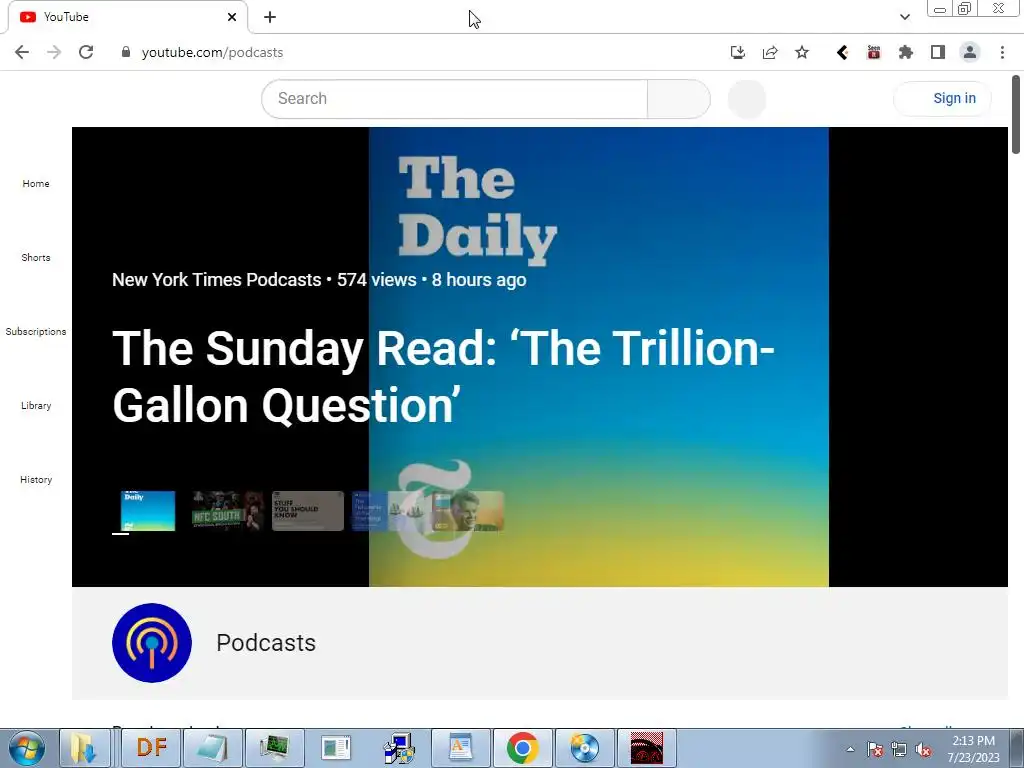Open the DF app in taskbar
Image resolution: width=1024 pixels, height=768 pixels.
(x=152, y=748)
